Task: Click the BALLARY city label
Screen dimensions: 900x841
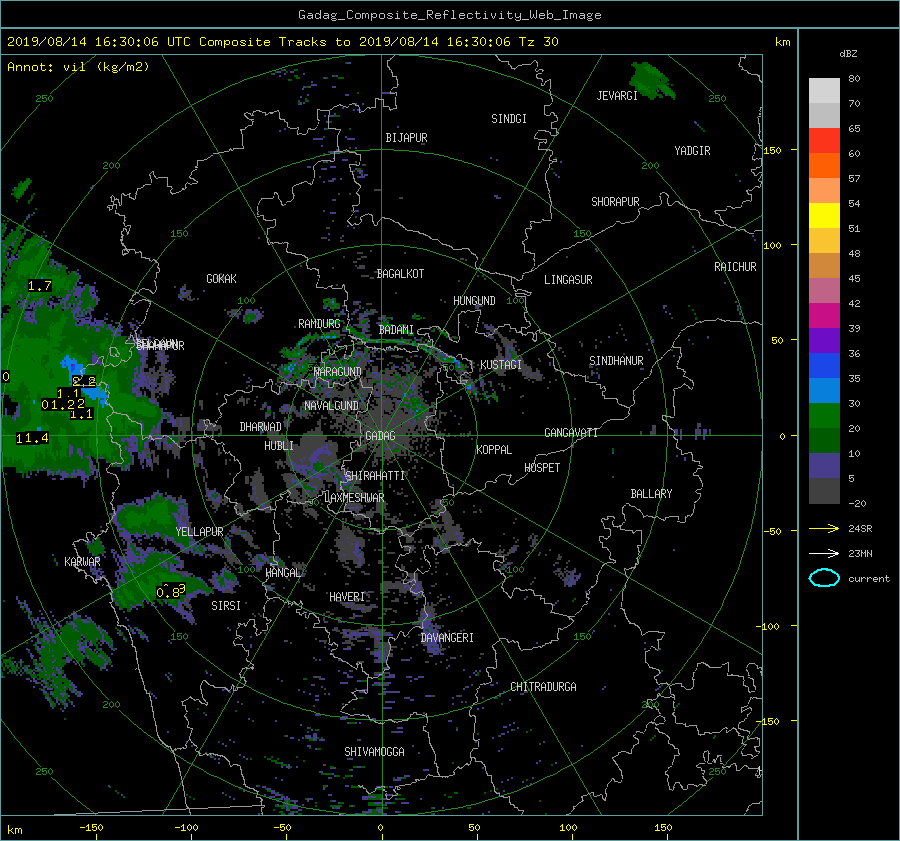Action: 651,494
